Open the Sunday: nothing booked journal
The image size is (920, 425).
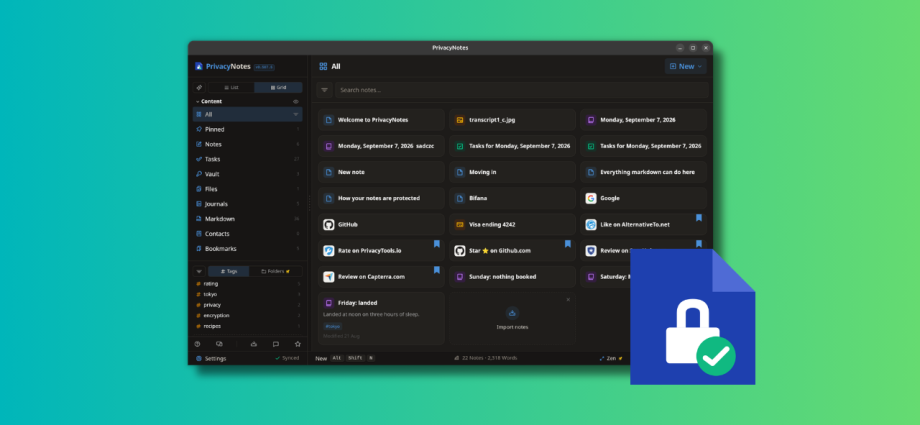coord(512,276)
